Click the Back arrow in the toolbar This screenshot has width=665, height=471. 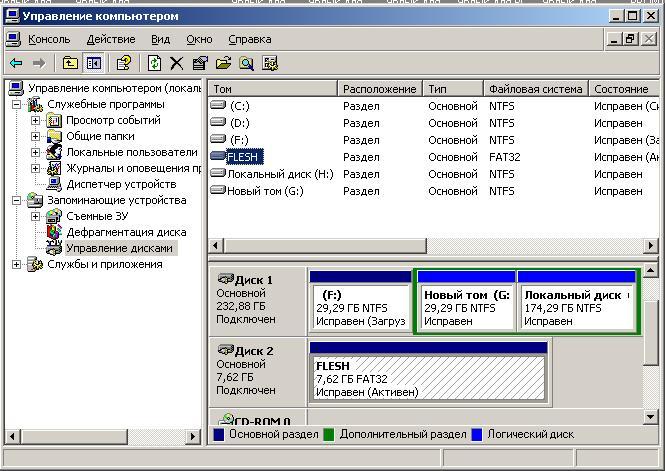coord(16,63)
